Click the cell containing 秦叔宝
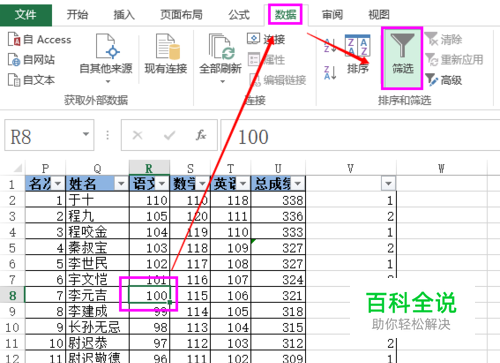500x363 pixels. click(97, 247)
